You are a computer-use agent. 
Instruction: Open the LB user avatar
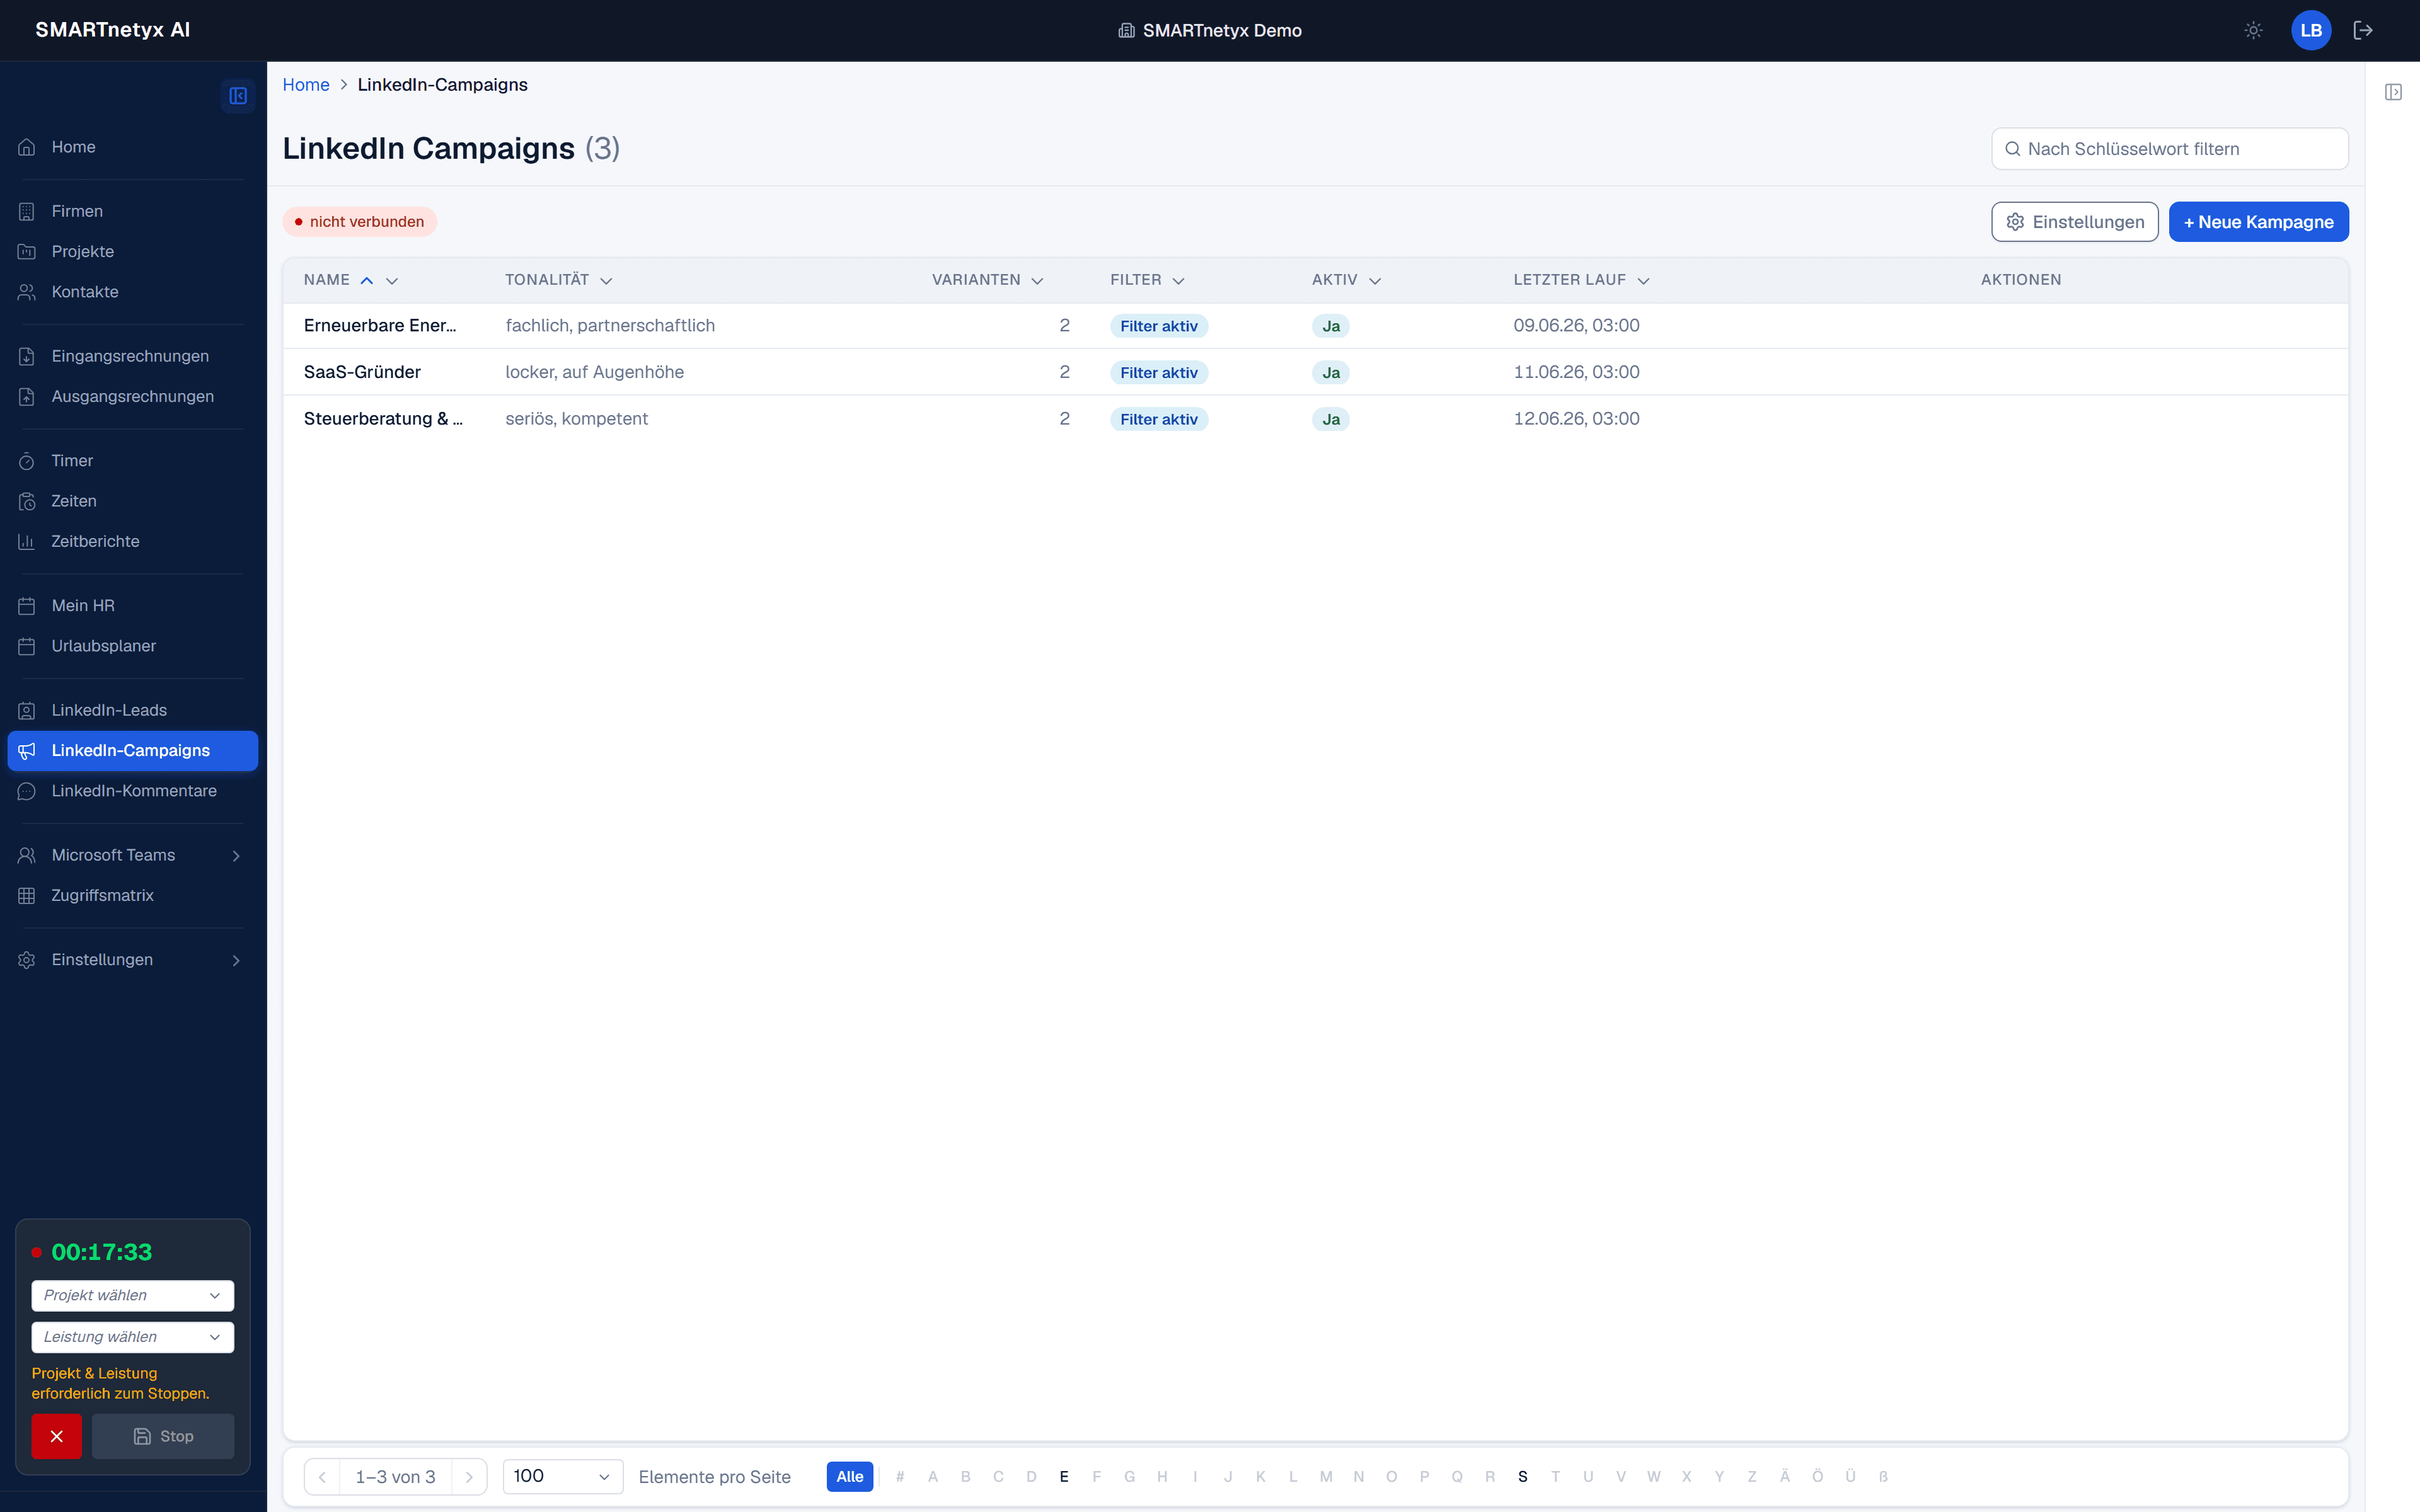point(2311,30)
